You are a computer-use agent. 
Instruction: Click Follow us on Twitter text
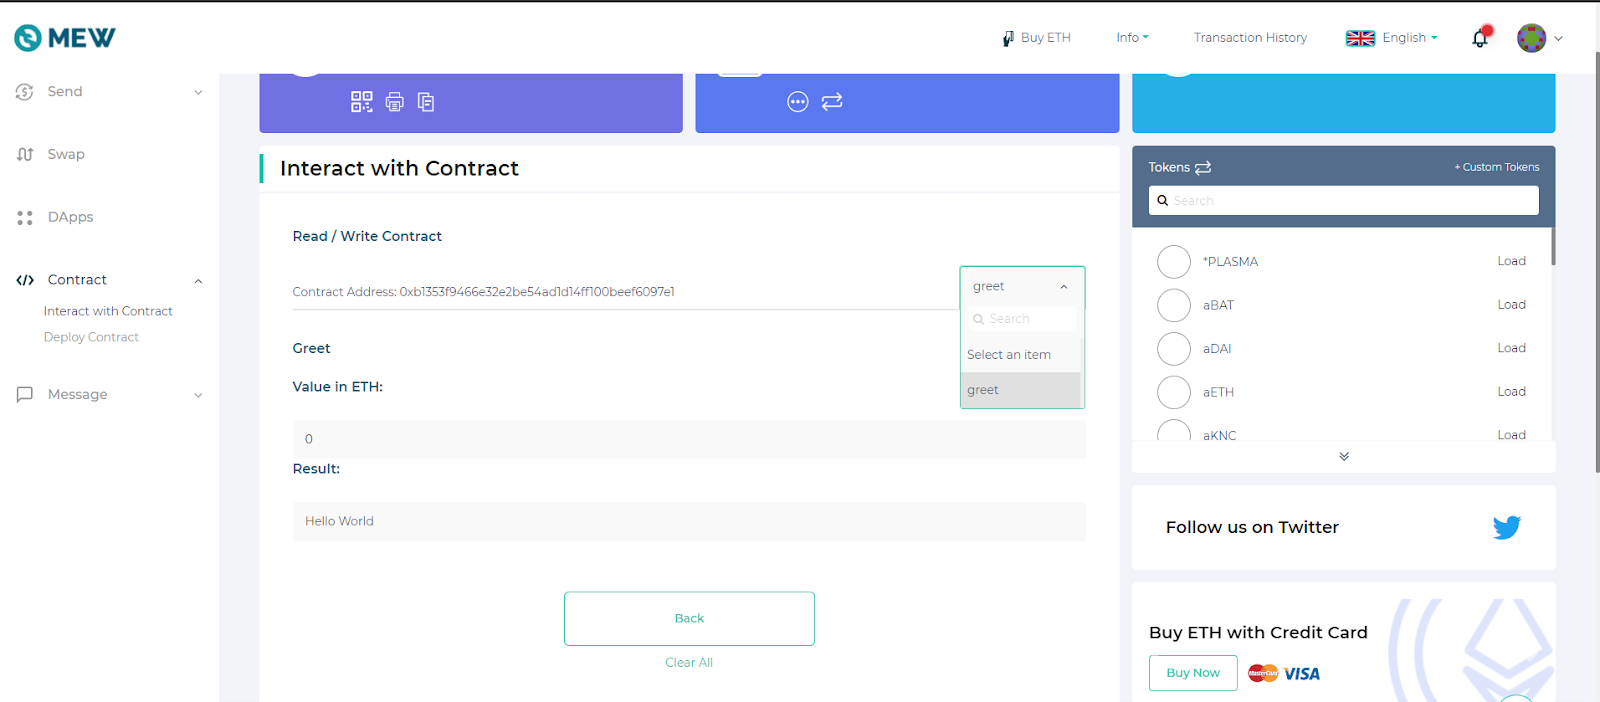(1252, 527)
